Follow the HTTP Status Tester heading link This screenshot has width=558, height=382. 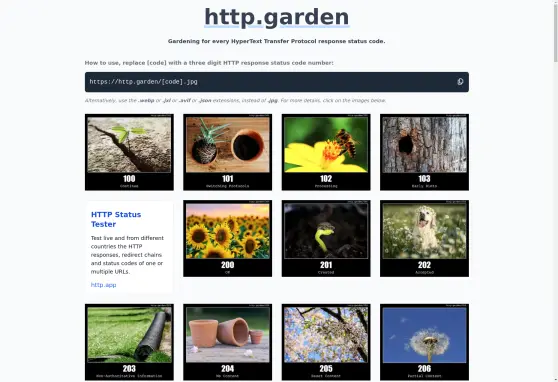(x=116, y=219)
